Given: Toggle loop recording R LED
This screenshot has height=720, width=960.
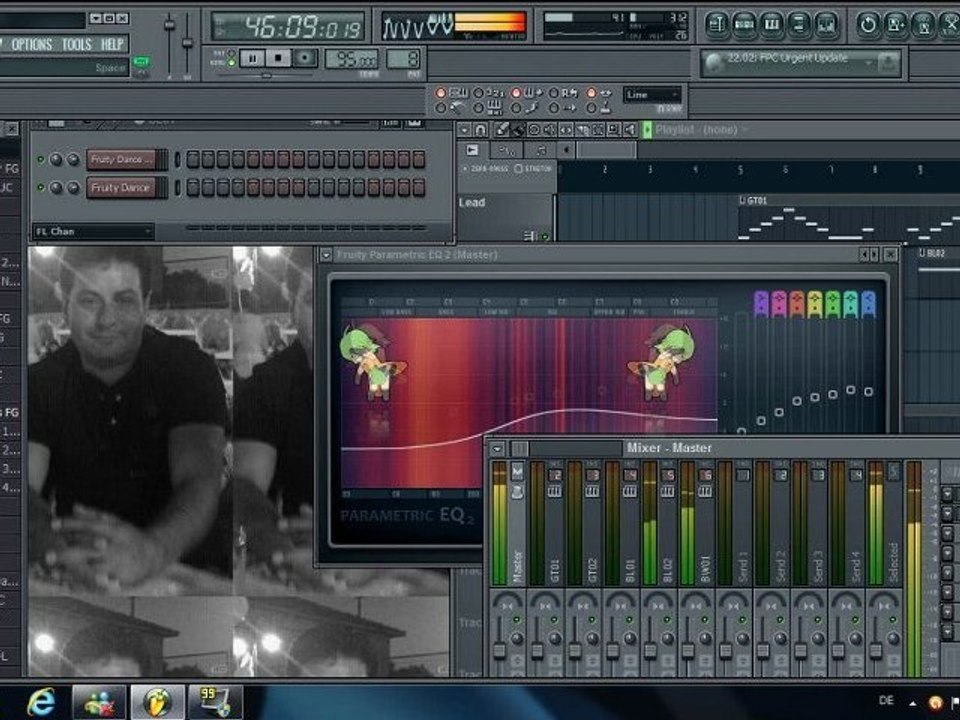Looking at the screenshot, I should 553,93.
